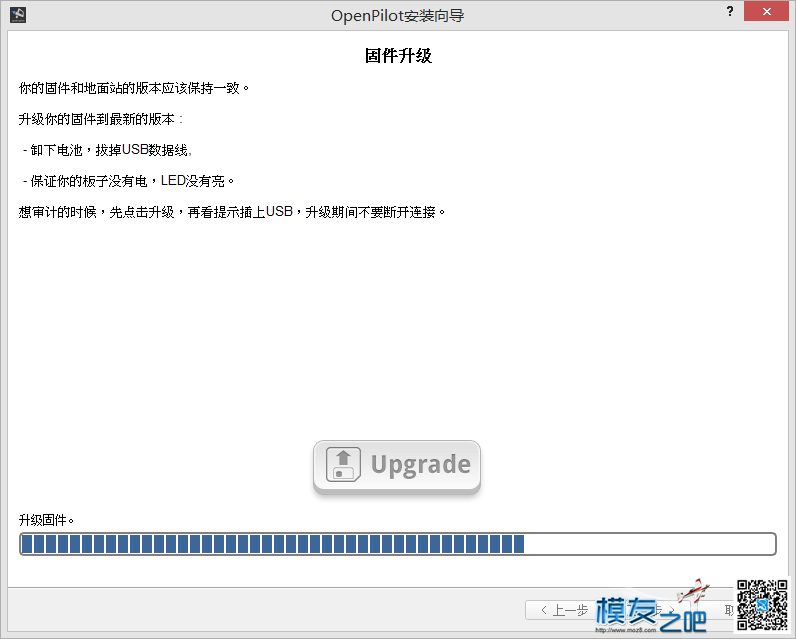
Task: Open the help question mark in title bar
Action: click(x=729, y=11)
